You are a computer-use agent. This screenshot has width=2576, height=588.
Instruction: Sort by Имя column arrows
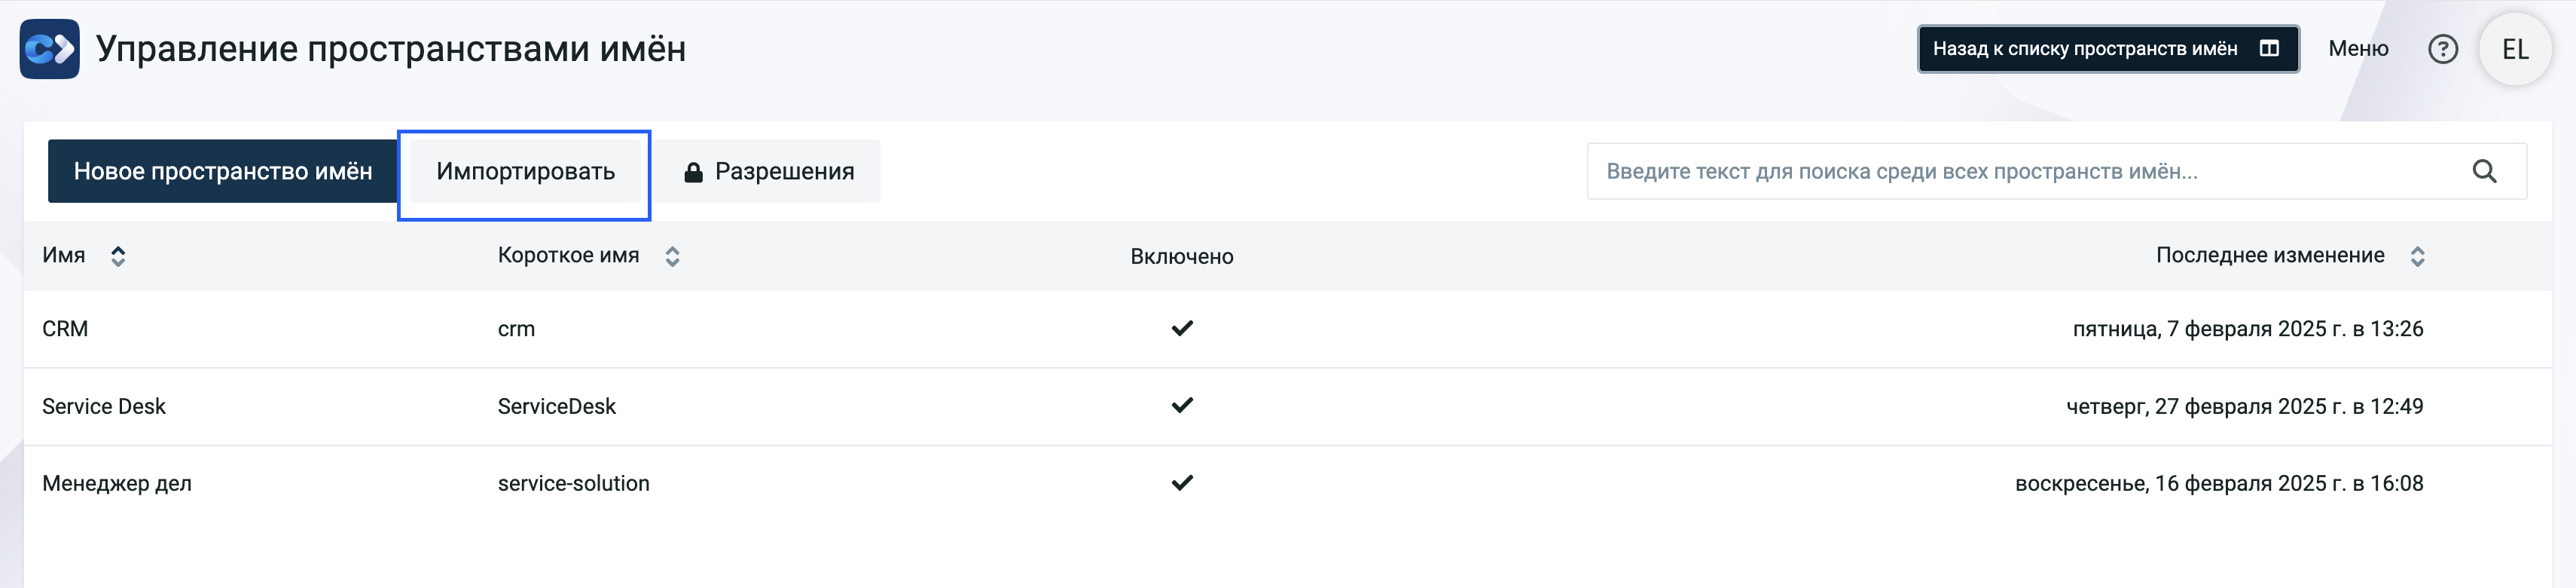tap(118, 256)
